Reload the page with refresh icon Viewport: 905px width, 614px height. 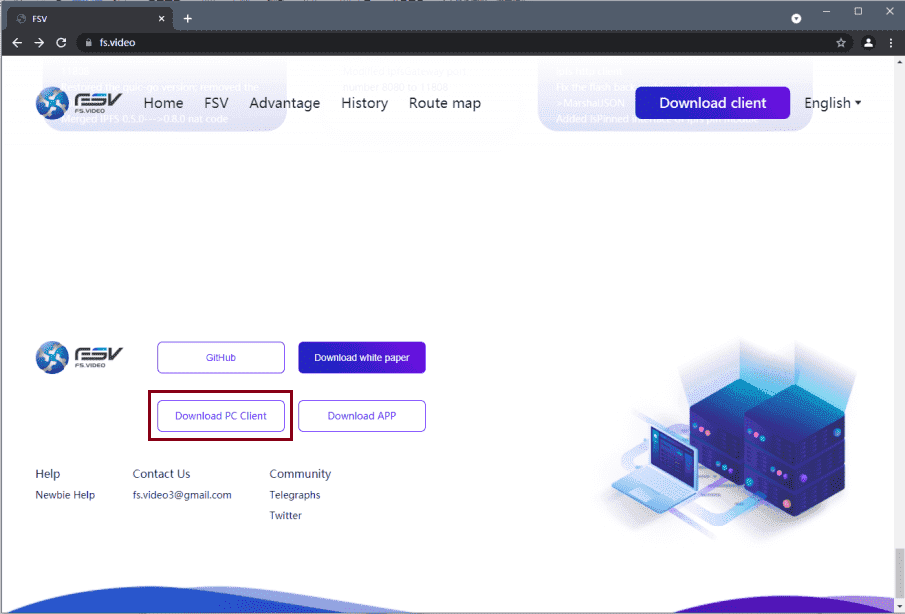point(61,43)
